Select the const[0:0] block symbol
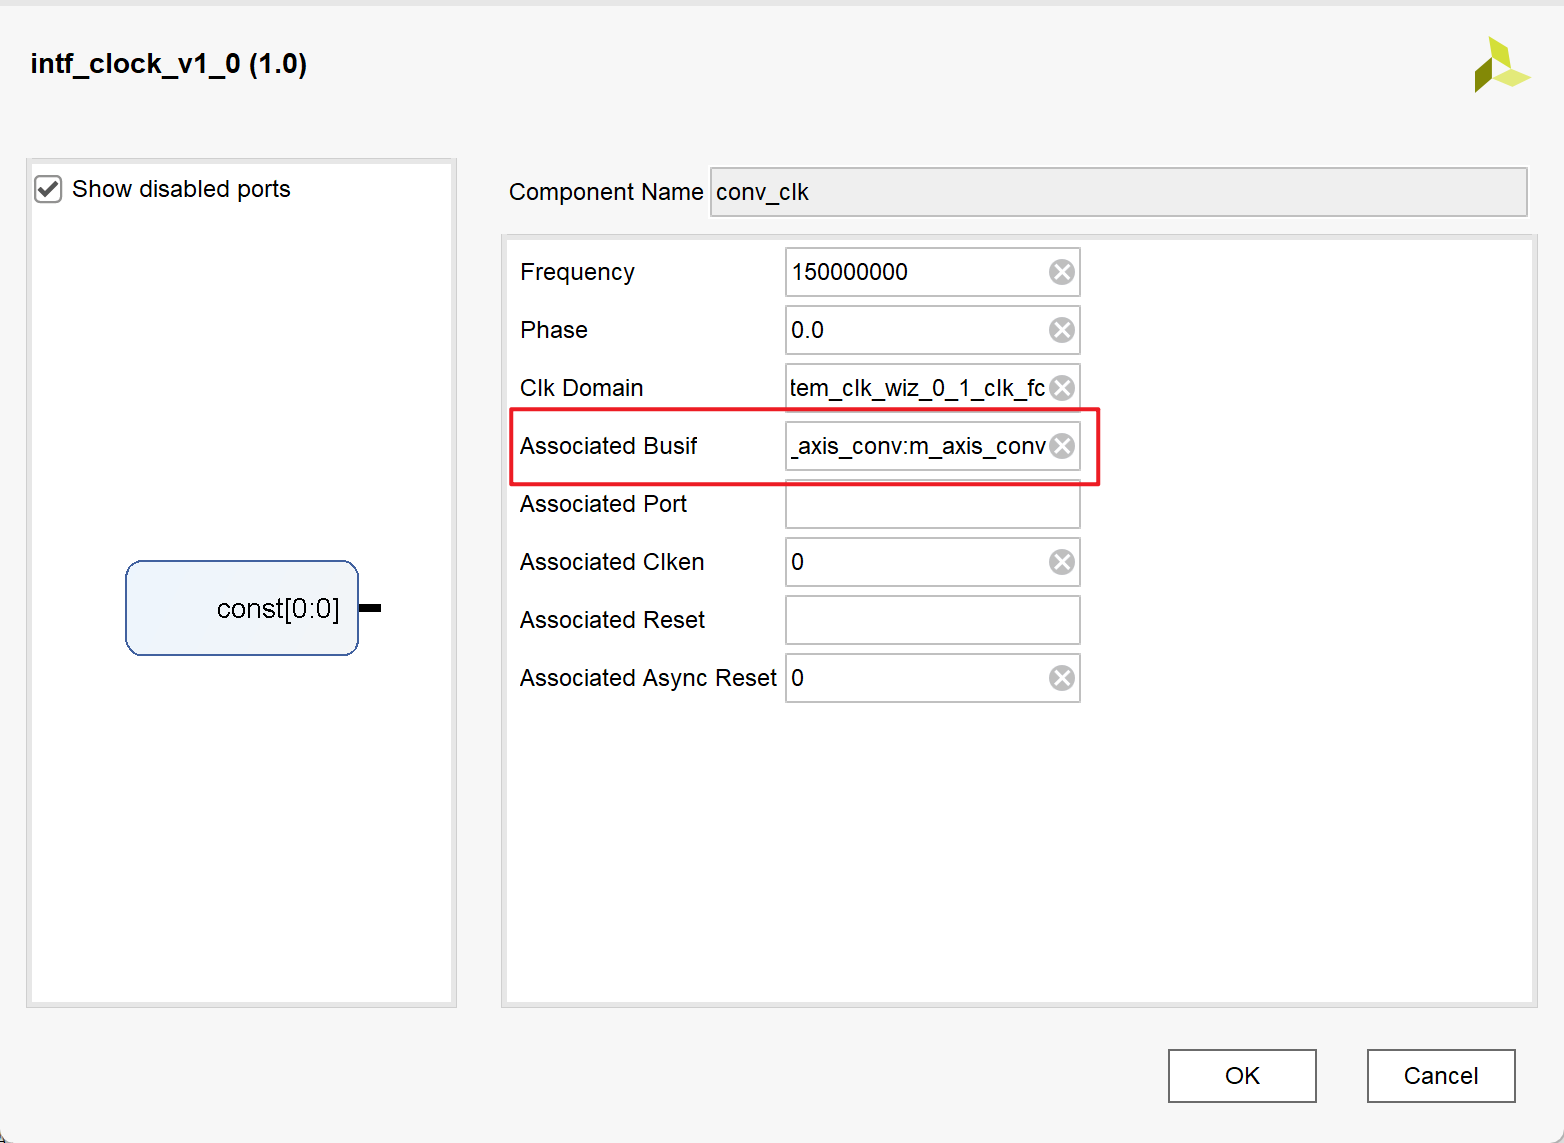The image size is (1564, 1143). coord(242,608)
